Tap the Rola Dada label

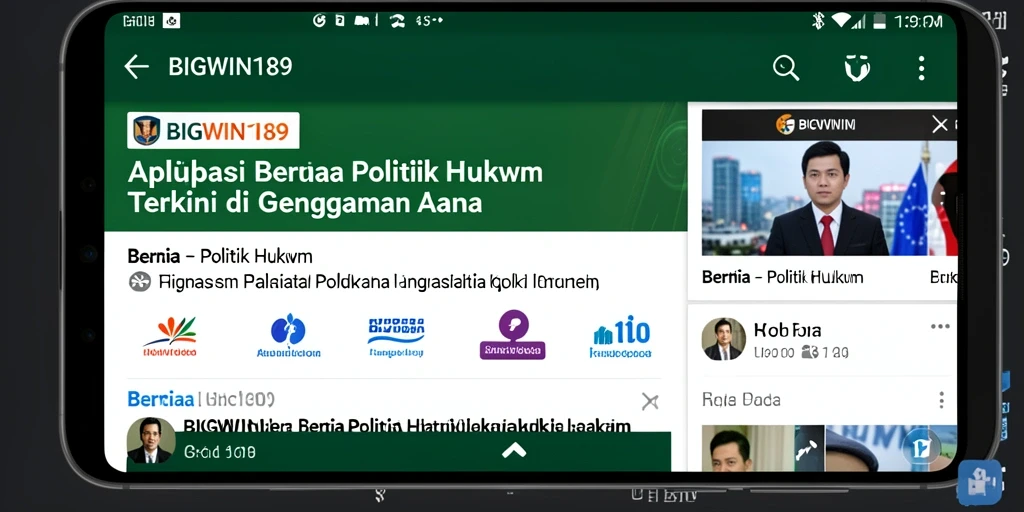[741, 400]
